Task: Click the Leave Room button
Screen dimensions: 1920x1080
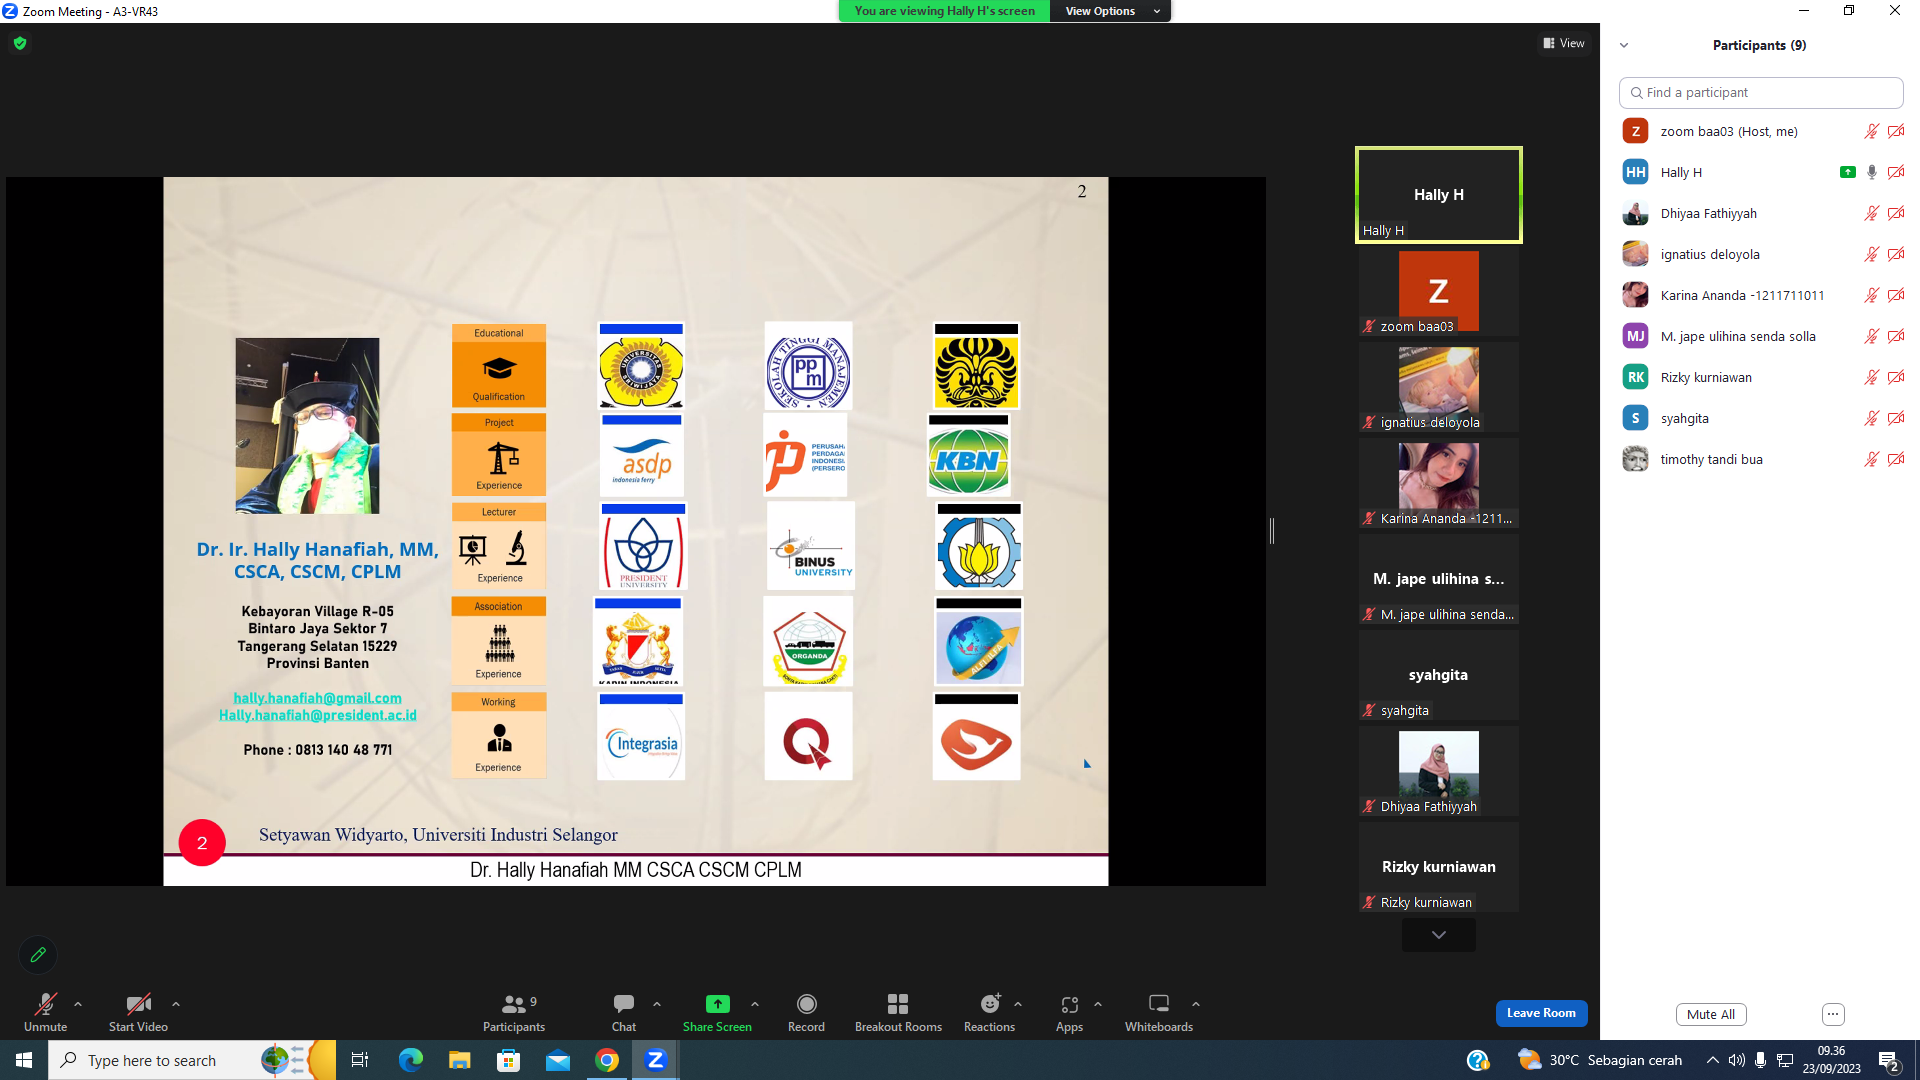Action: point(1541,1013)
